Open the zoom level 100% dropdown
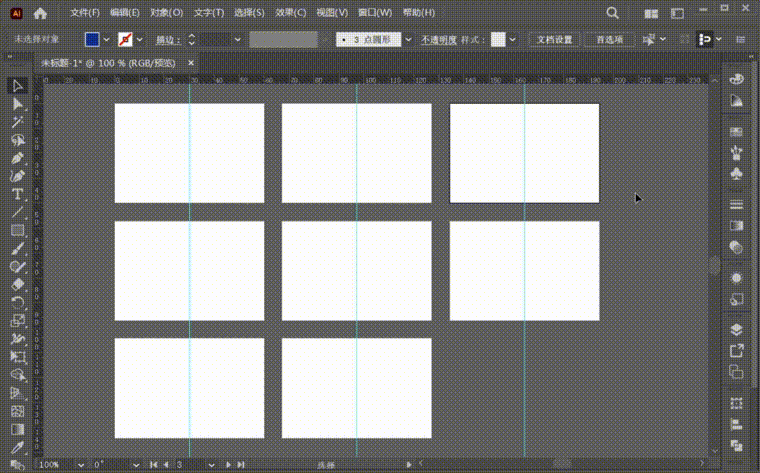 [81, 465]
